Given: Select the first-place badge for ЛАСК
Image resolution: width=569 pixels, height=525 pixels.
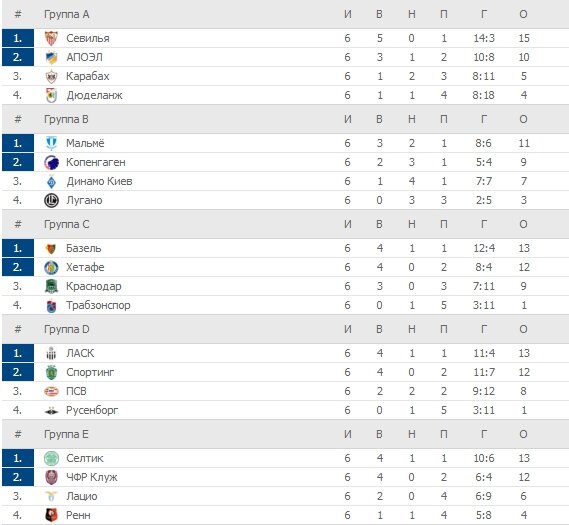Looking at the screenshot, I should [18, 353].
